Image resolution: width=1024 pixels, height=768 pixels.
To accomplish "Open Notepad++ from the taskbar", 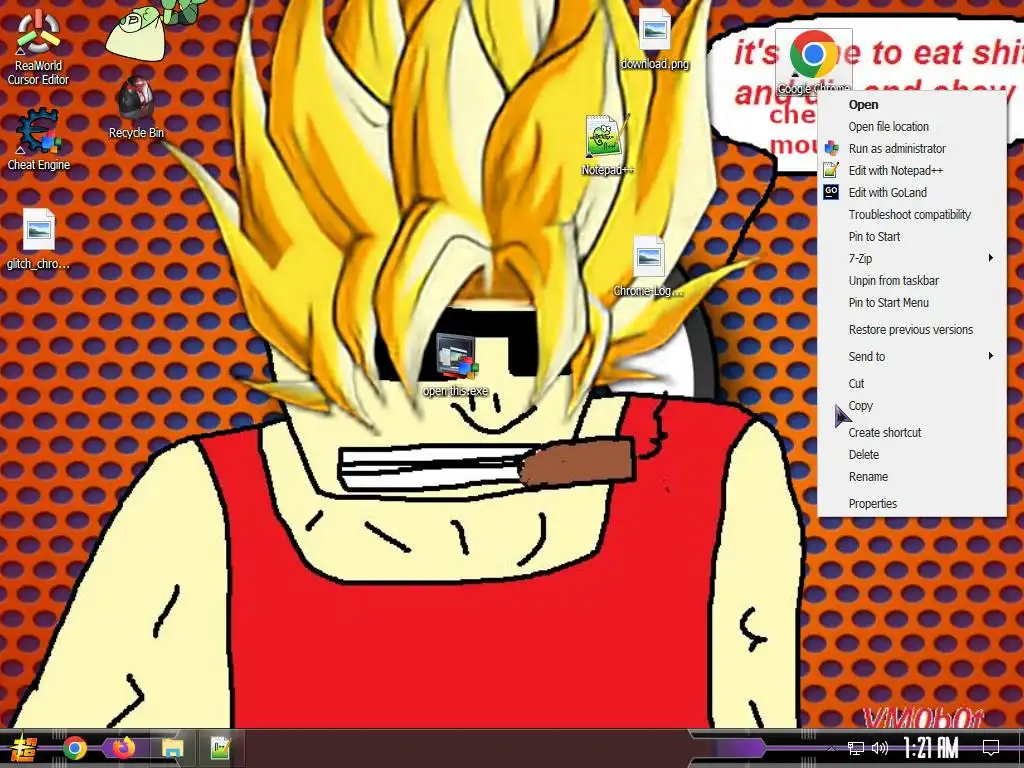I will tap(221, 748).
